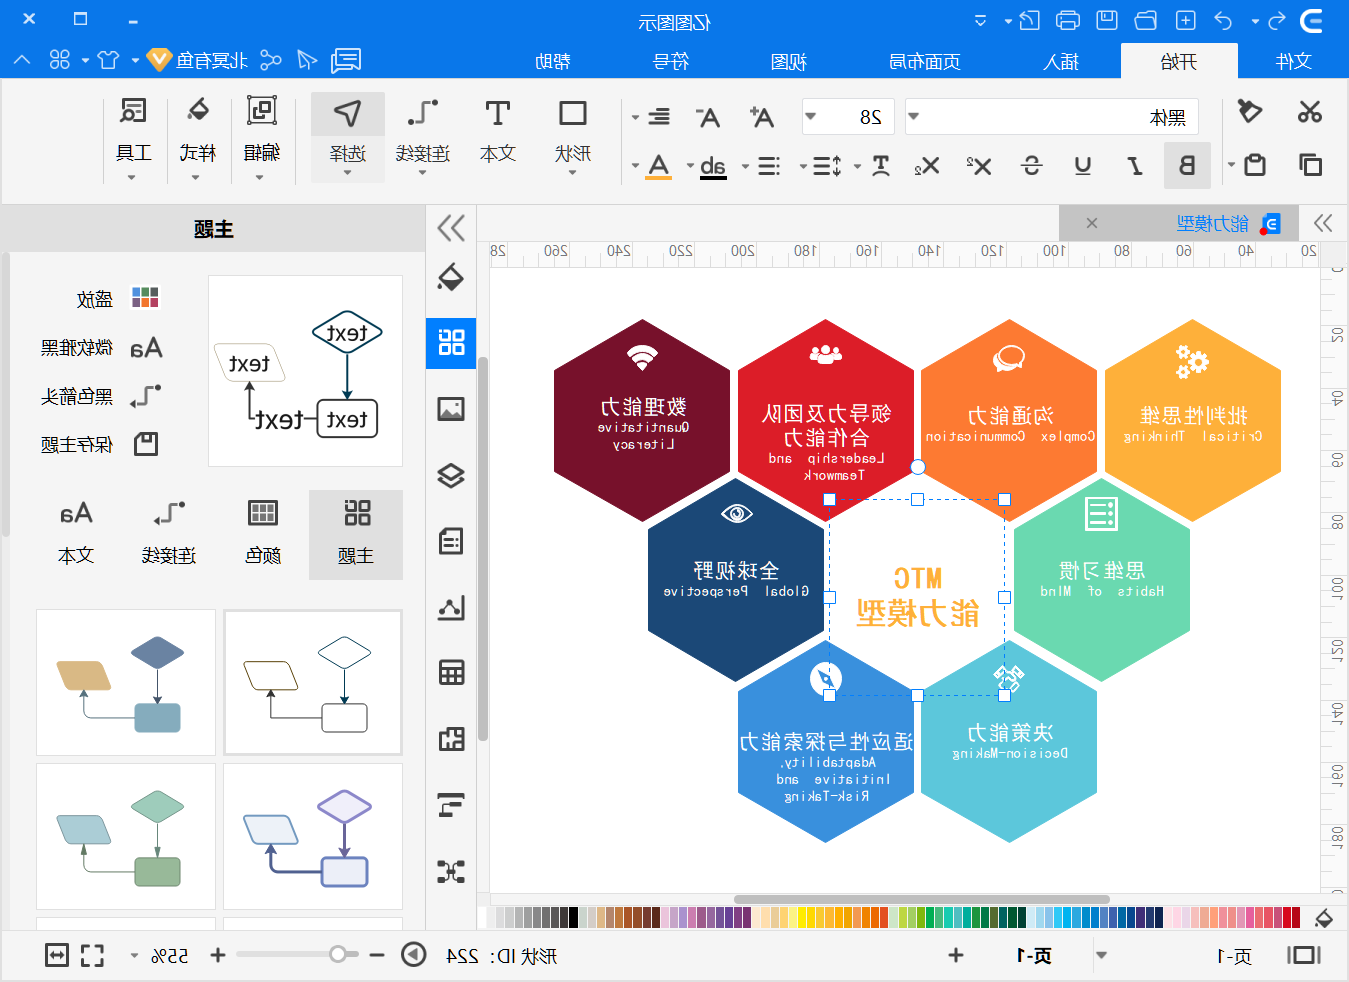Click the Export icon in title bar
The width and height of the screenshot is (1349, 982).
[x=1029, y=20]
